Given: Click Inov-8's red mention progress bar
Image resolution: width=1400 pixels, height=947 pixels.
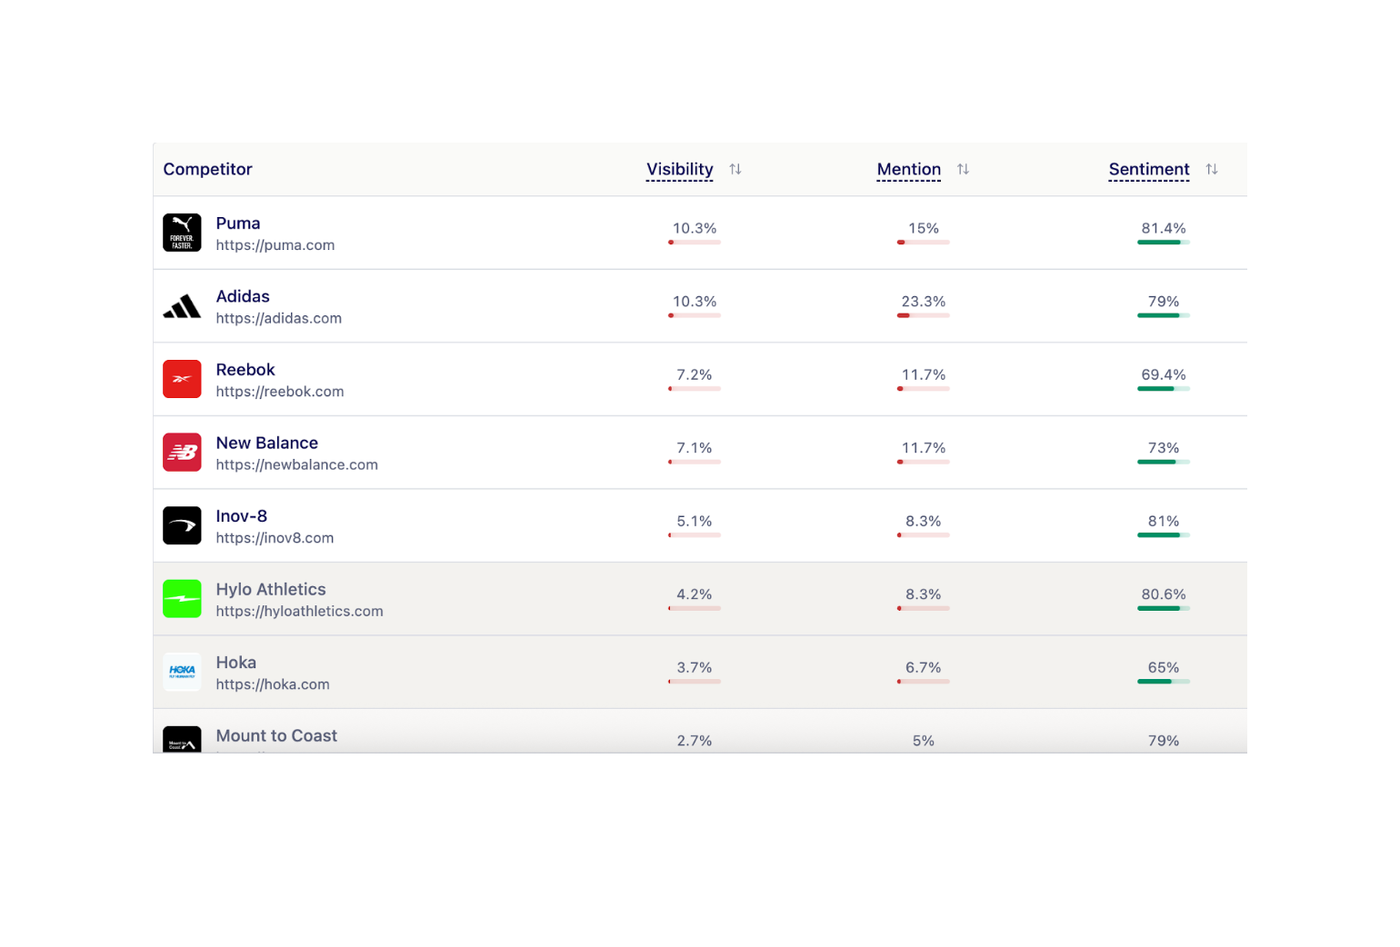Looking at the screenshot, I should click(x=923, y=535).
